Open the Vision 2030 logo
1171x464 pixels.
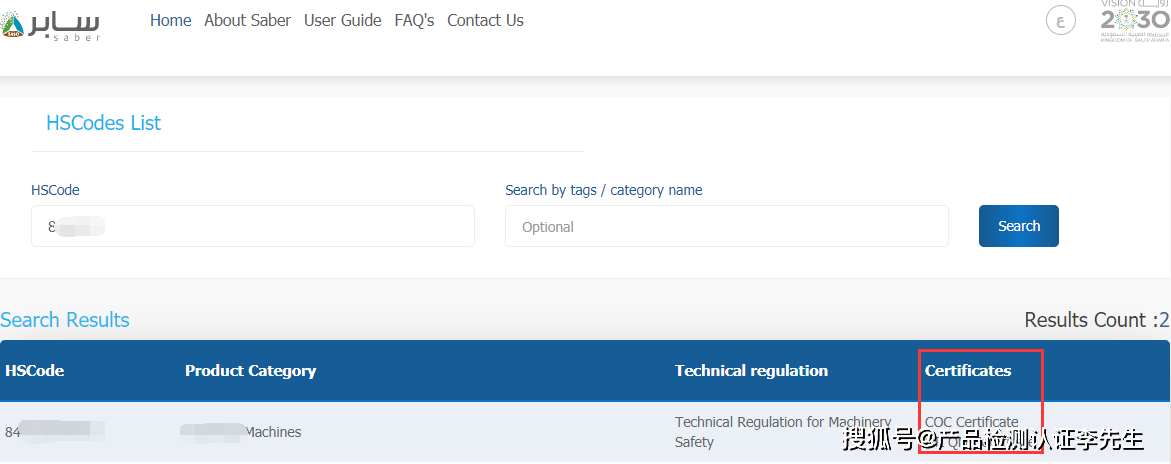coord(1134,21)
